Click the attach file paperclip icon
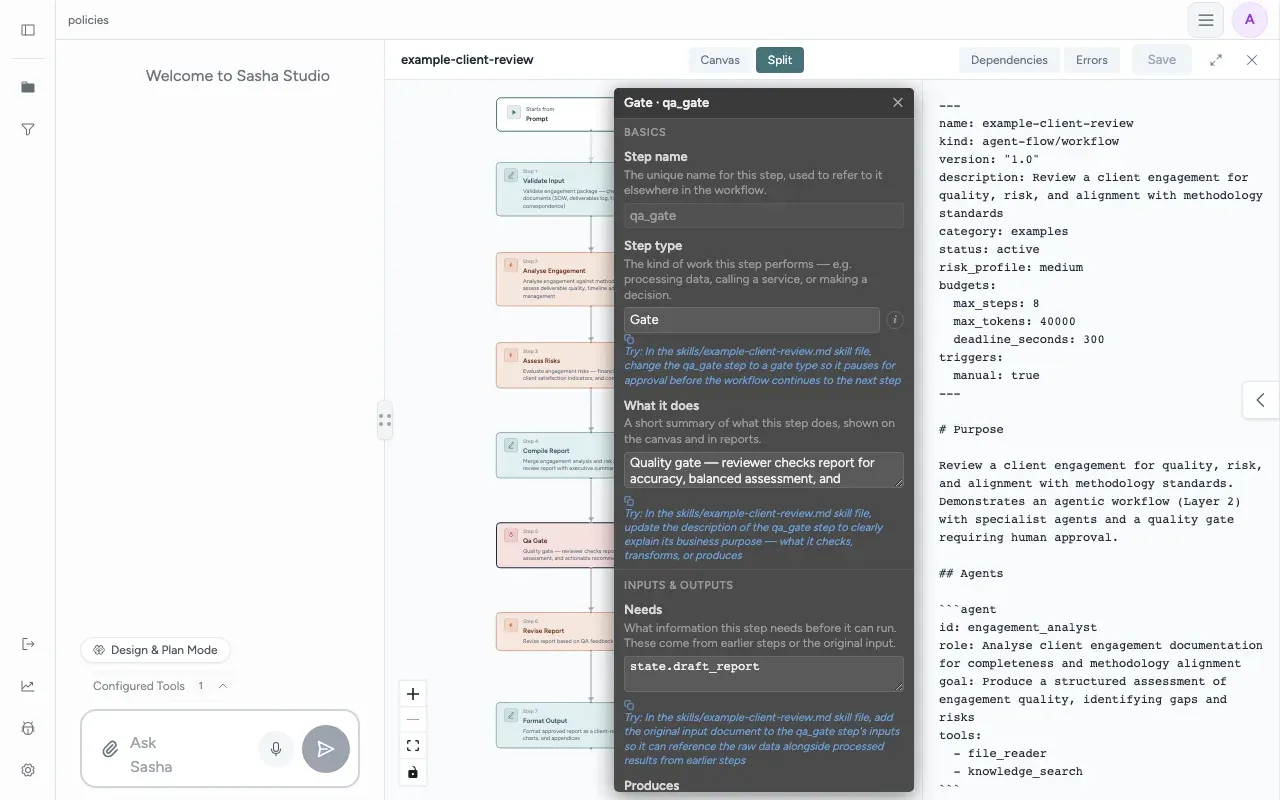1280x800 pixels. [110, 749]
